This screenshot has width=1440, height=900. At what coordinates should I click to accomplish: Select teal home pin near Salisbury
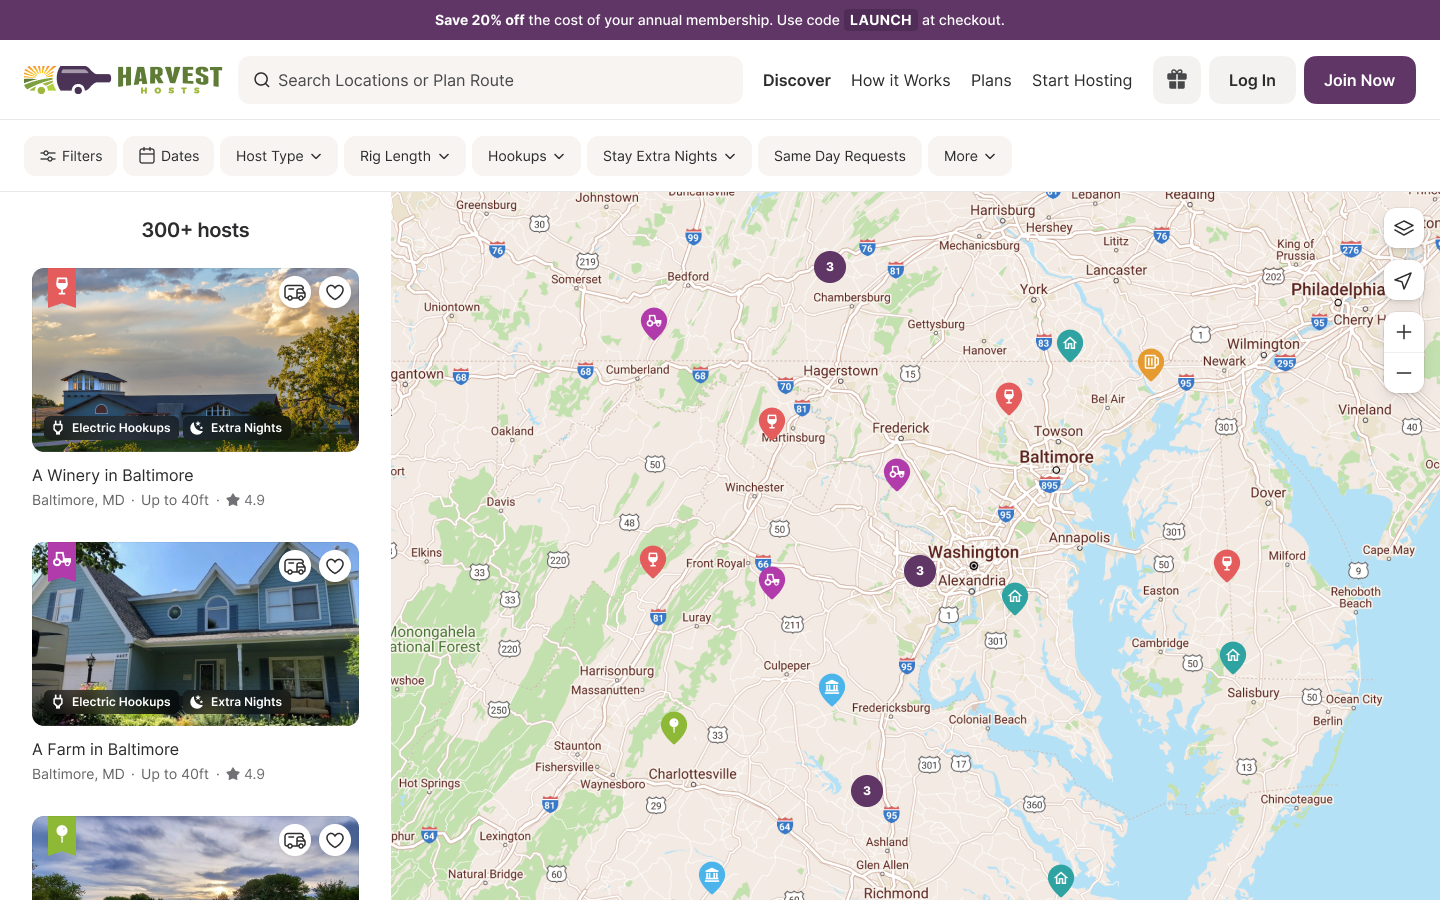(x=1233, y=657)
